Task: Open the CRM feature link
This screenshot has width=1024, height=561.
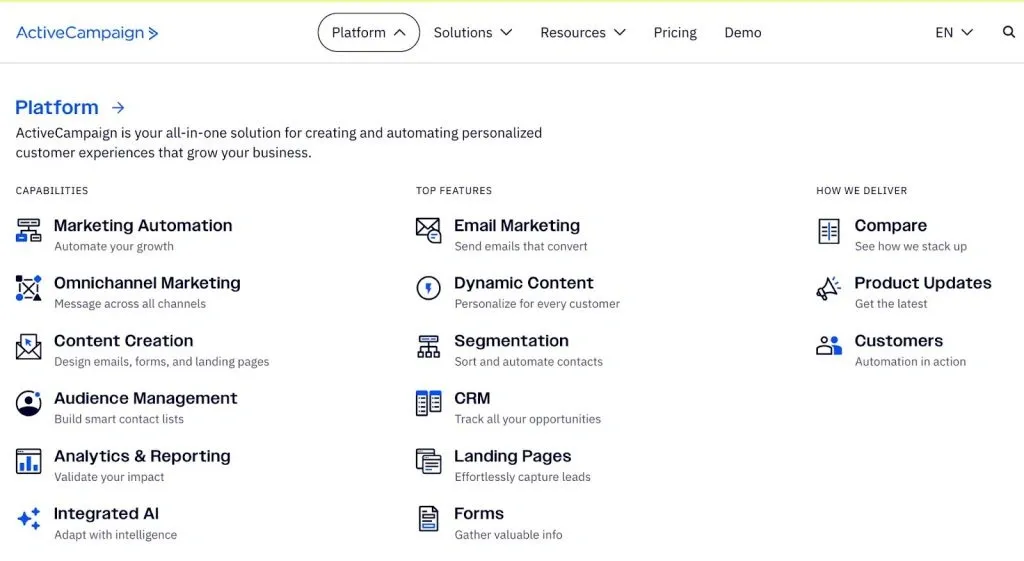Action: pos(472,398)
